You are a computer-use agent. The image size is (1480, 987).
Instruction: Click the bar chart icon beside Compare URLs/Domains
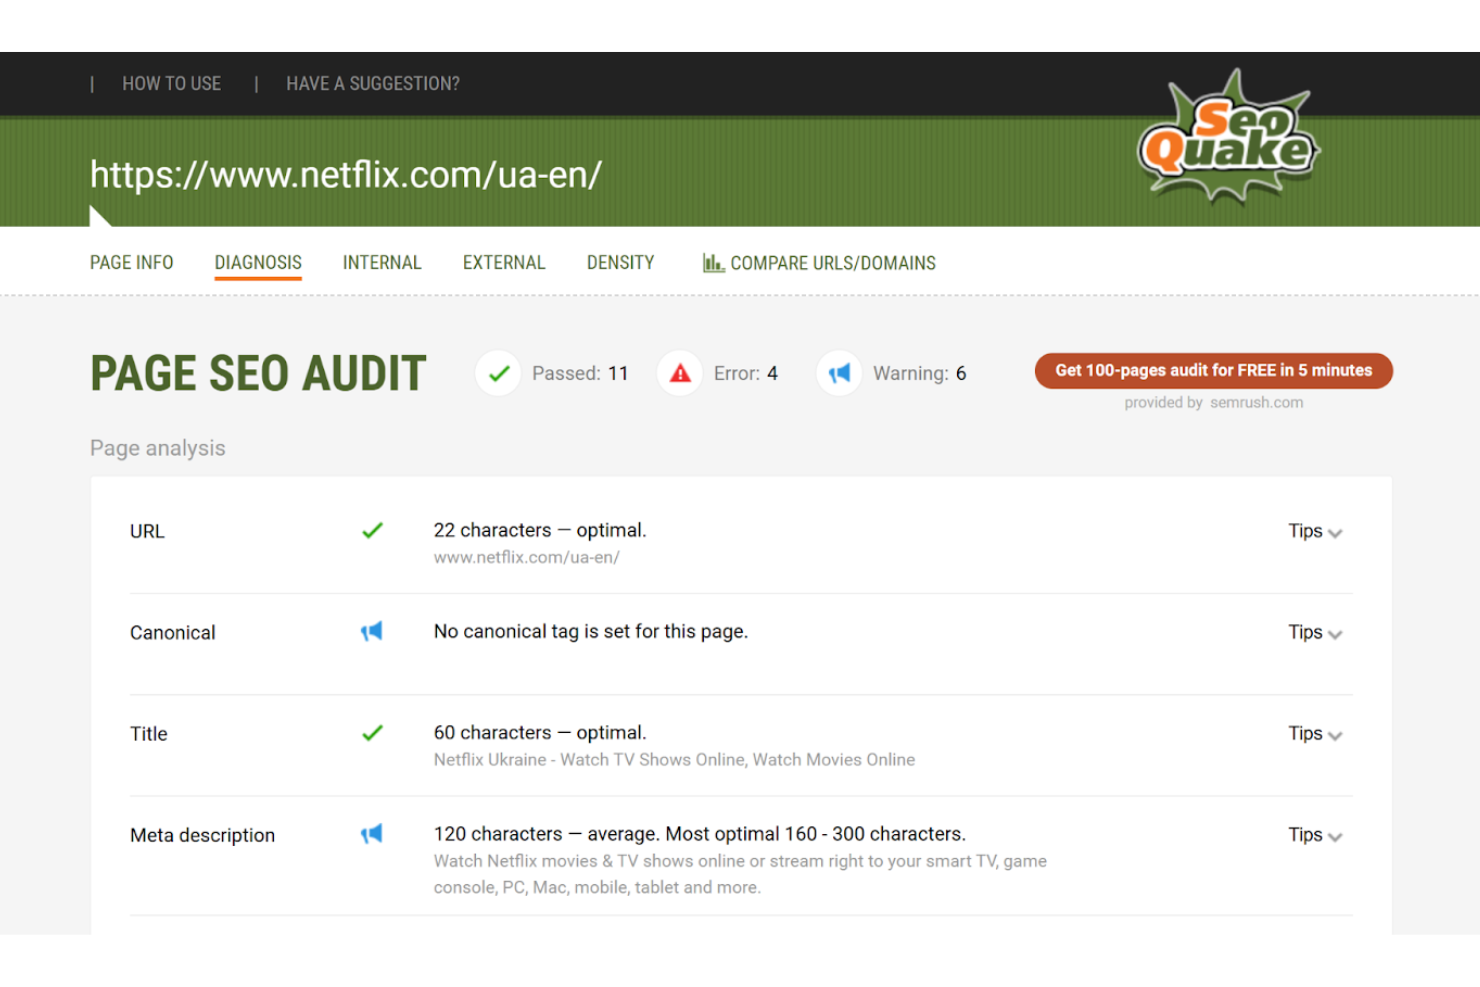[713, 263]
